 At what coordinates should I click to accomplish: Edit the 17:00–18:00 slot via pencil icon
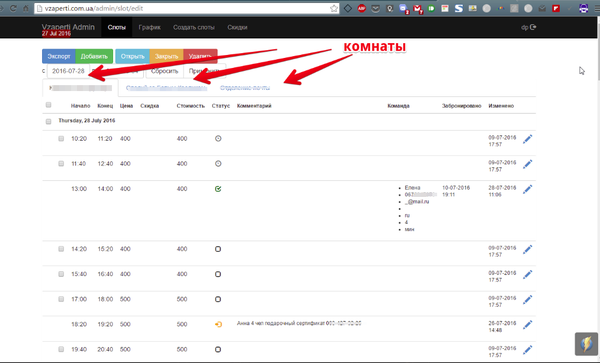point(528,300)
